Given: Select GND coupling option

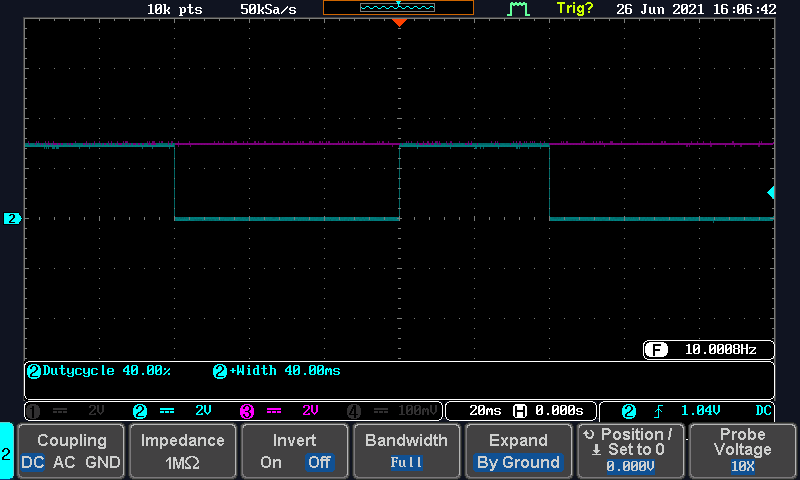Looking at the screenshot, I should pos(103,462).
